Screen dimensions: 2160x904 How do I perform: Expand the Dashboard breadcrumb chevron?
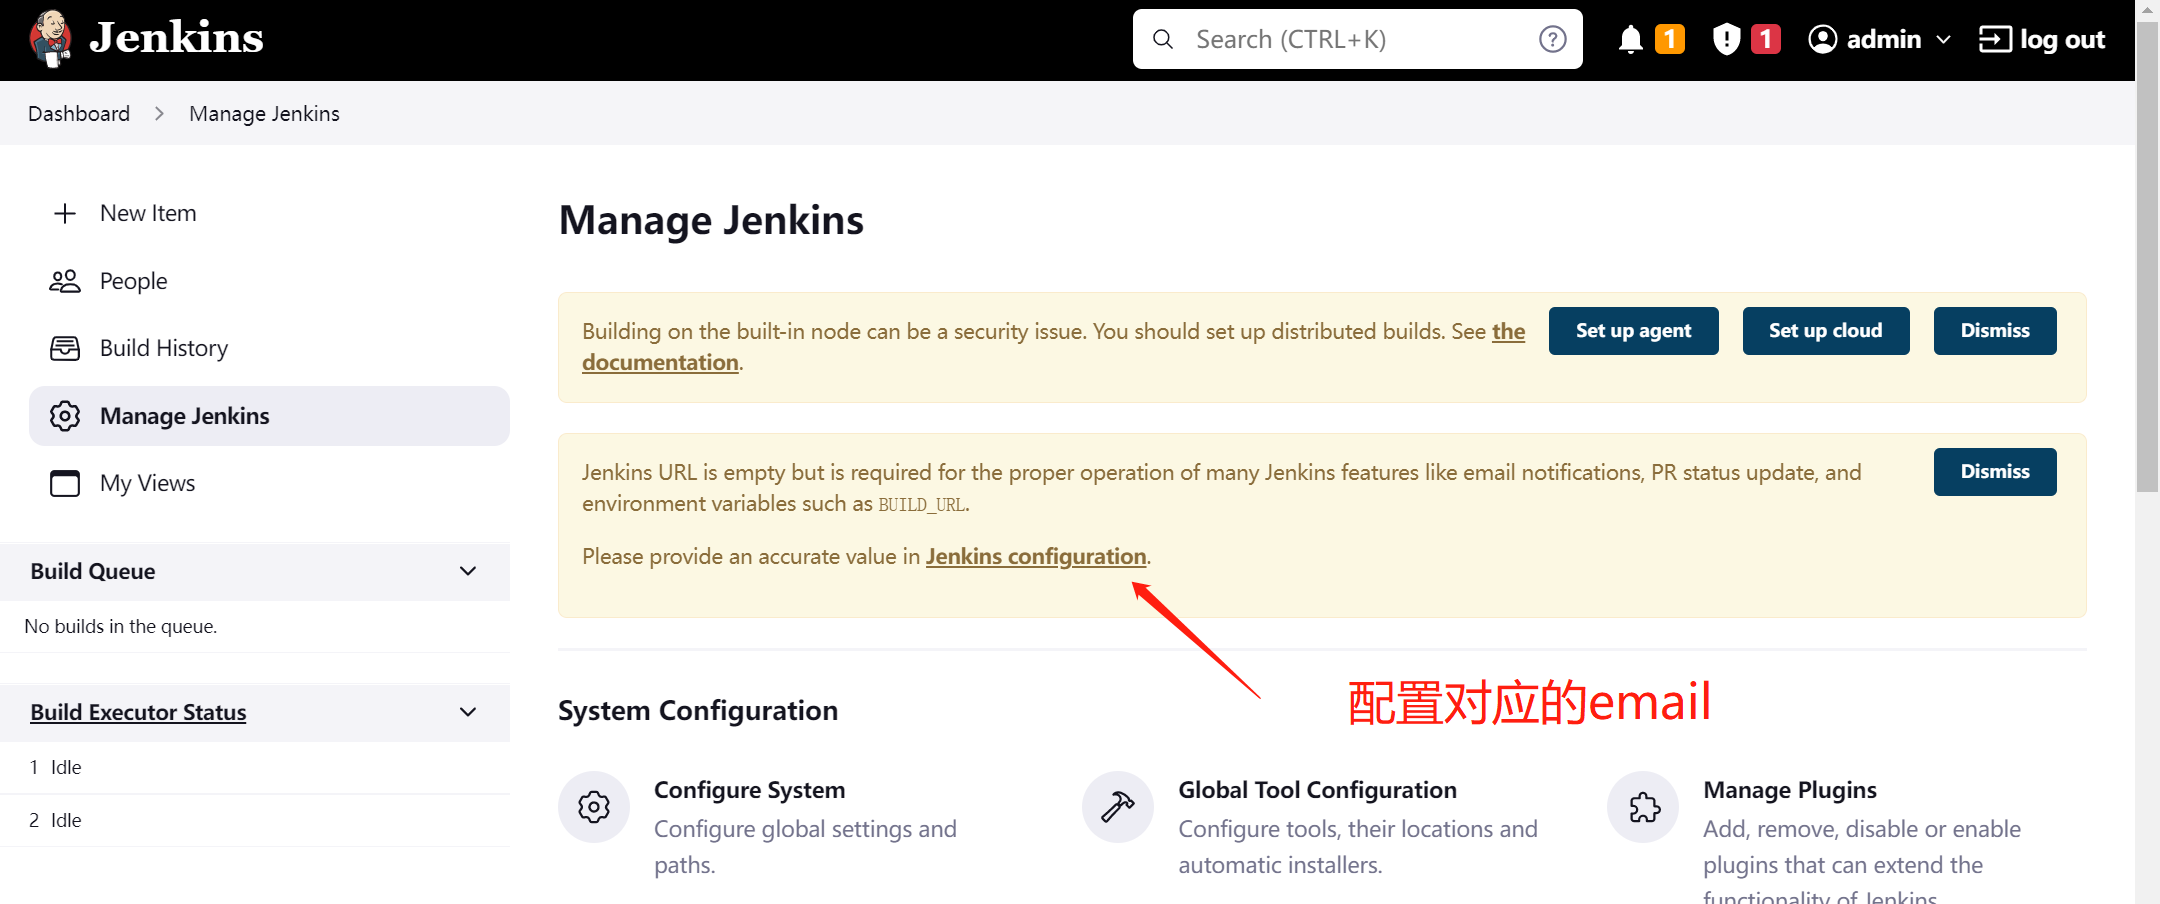159,114
